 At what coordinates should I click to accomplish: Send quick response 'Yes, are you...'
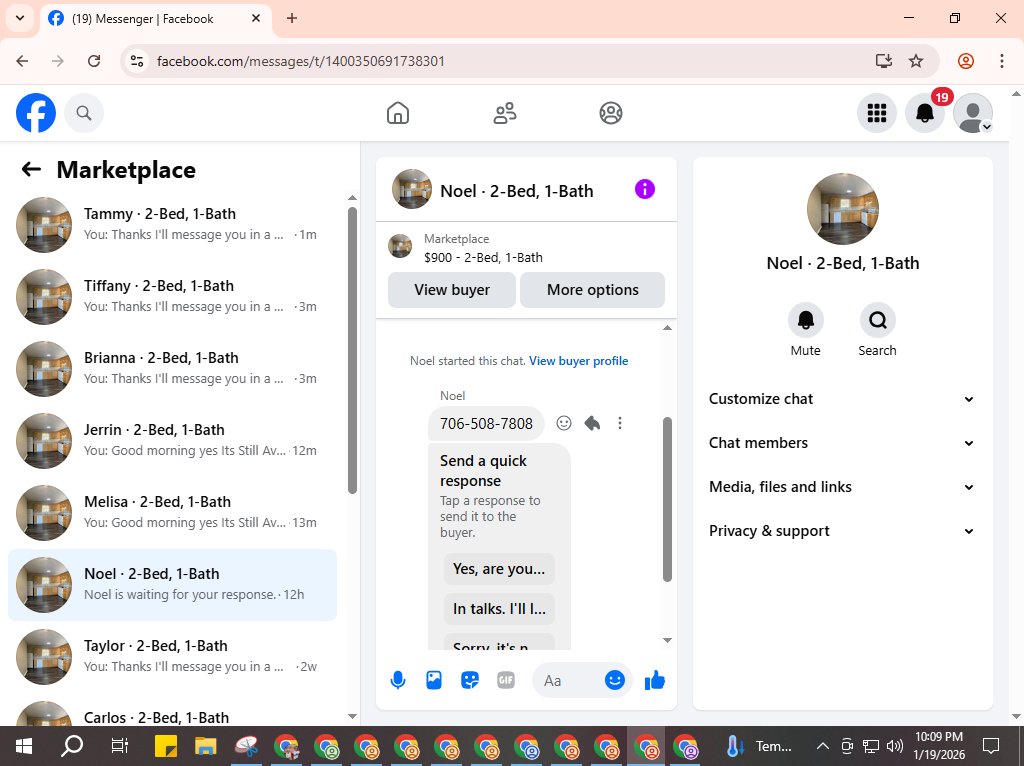(499, 569)
